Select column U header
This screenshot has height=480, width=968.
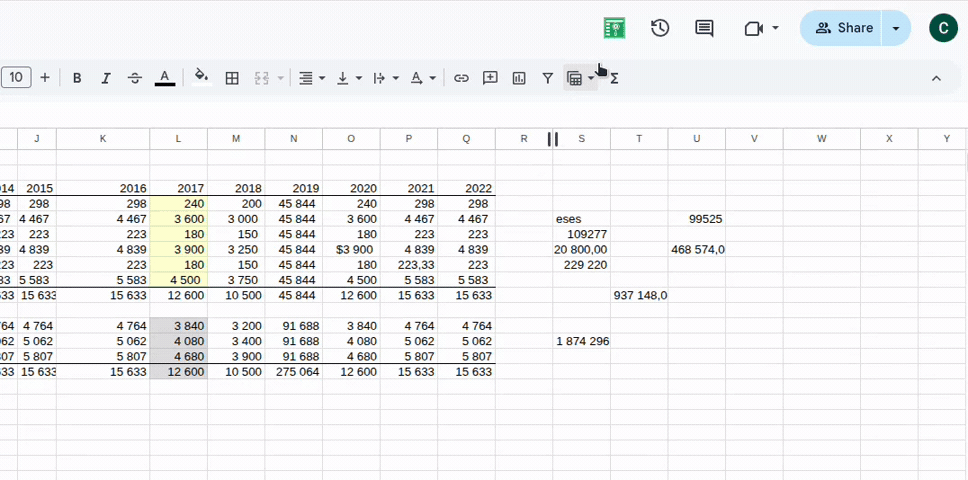point(696,139)
